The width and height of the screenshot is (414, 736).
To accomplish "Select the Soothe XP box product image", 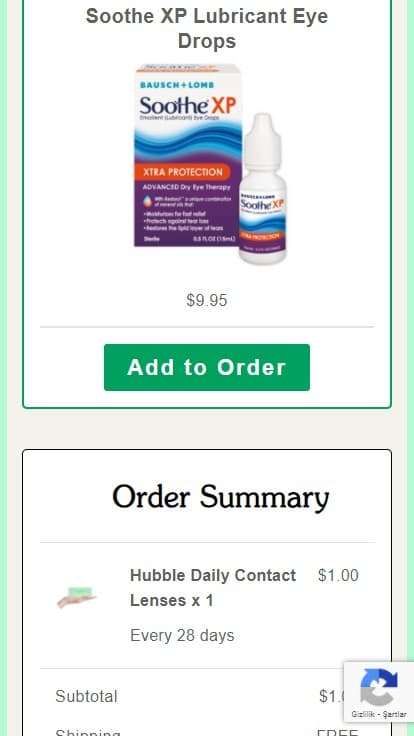I will pos(188,156).
